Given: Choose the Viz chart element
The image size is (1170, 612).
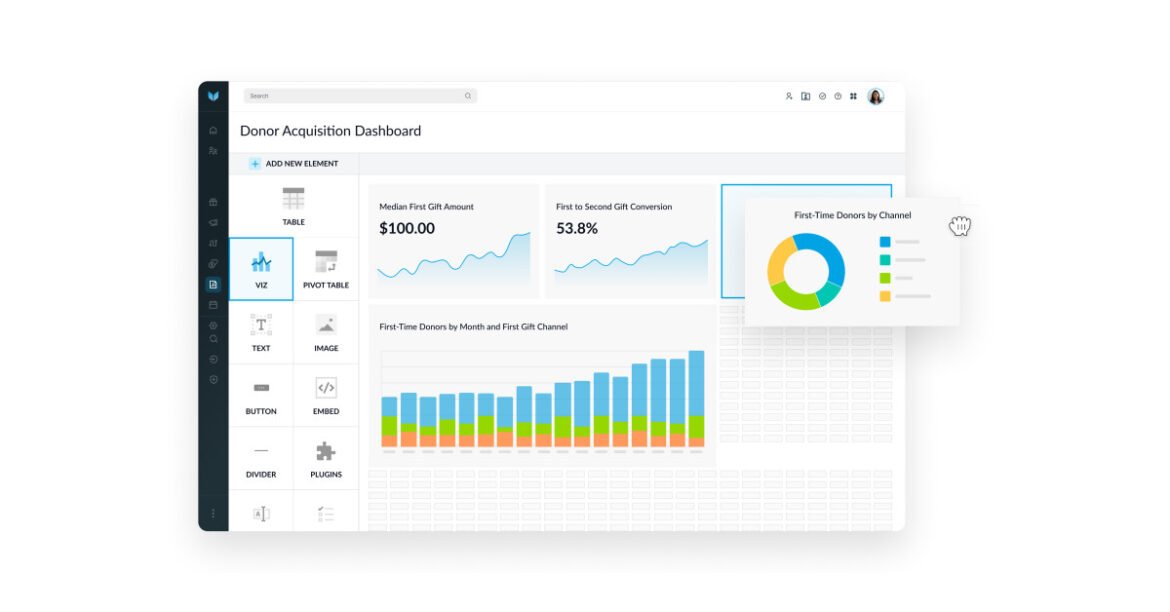Looking at the screenshot, I should (x=261, y=268).
